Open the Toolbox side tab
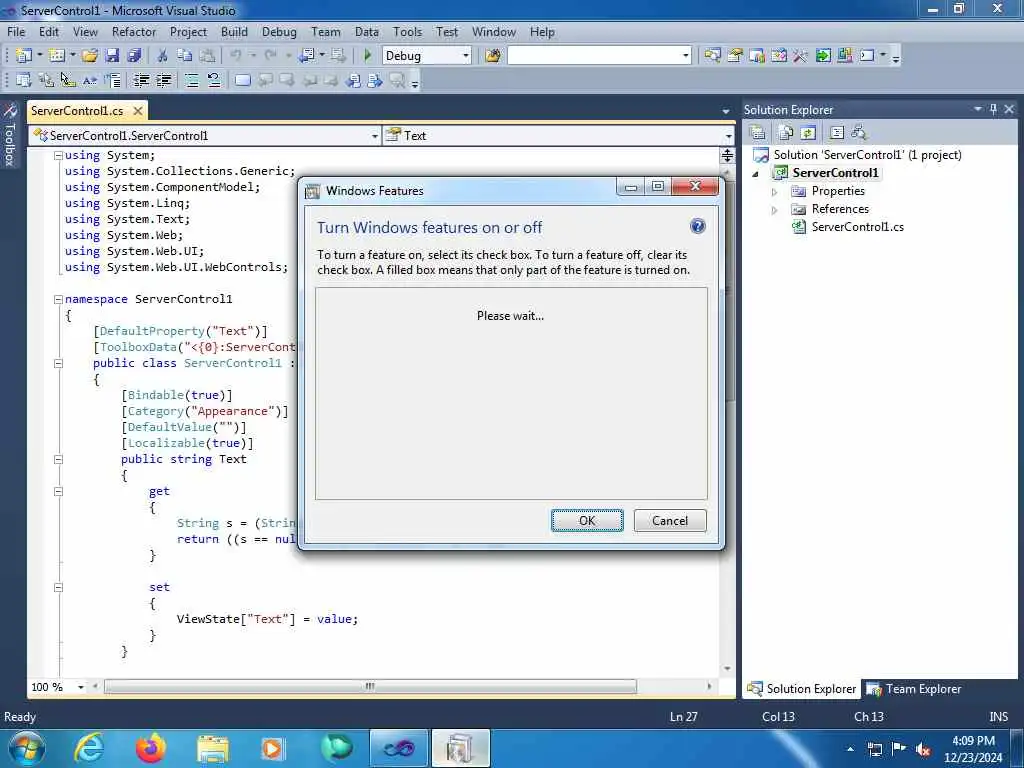Viewport: 1024px width, 768px height. 10,134
